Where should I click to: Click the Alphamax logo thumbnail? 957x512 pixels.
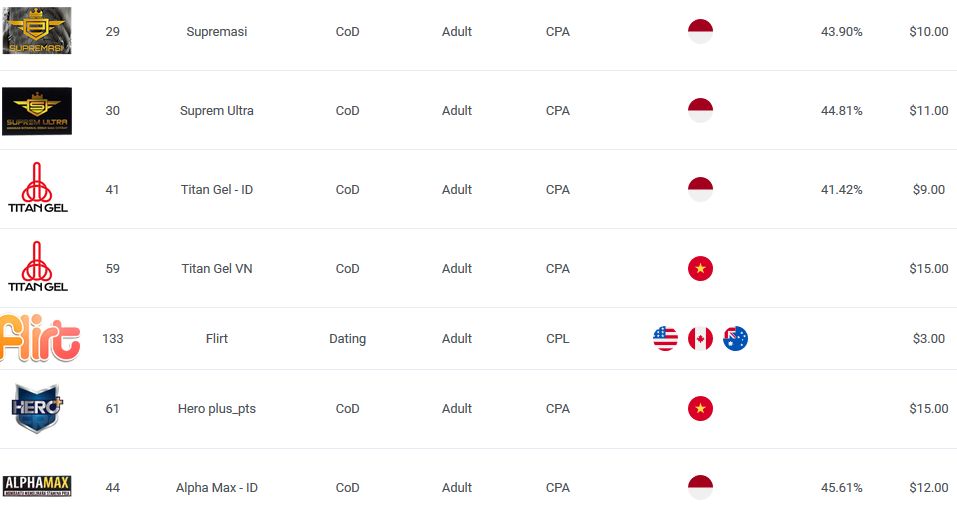37,486
